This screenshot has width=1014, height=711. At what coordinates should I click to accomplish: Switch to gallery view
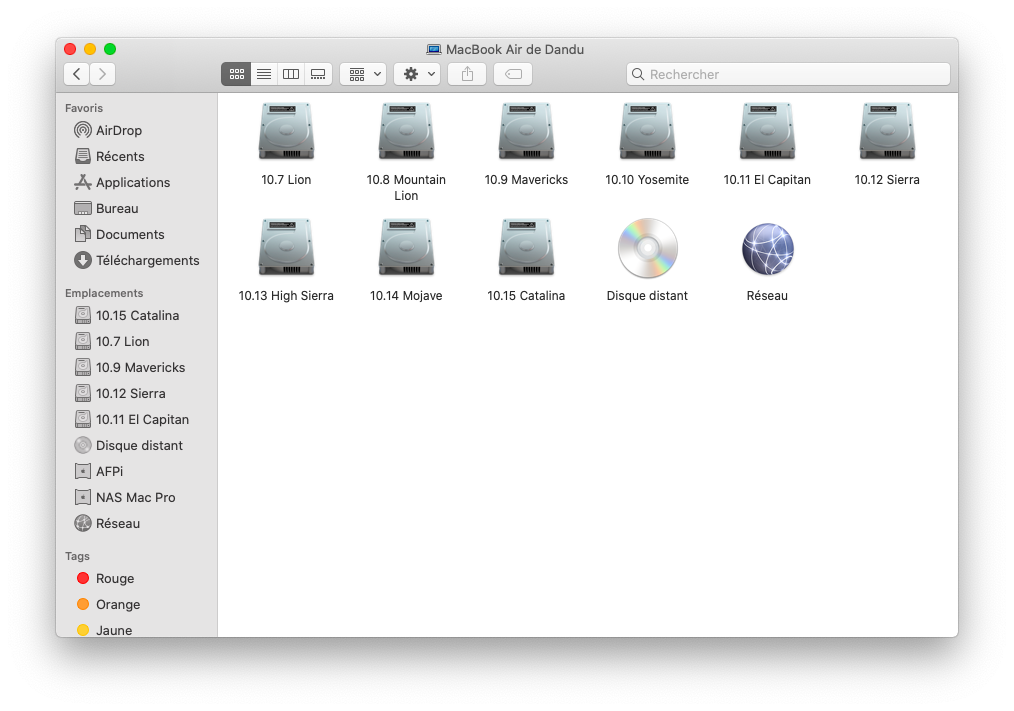coord(318,74)
